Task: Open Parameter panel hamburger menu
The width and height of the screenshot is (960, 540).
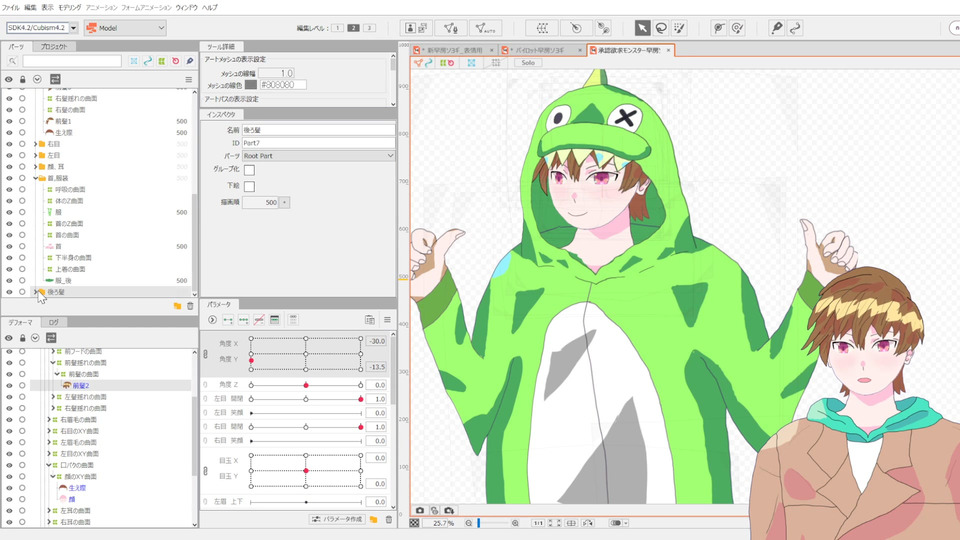Action: coord(387,320)
